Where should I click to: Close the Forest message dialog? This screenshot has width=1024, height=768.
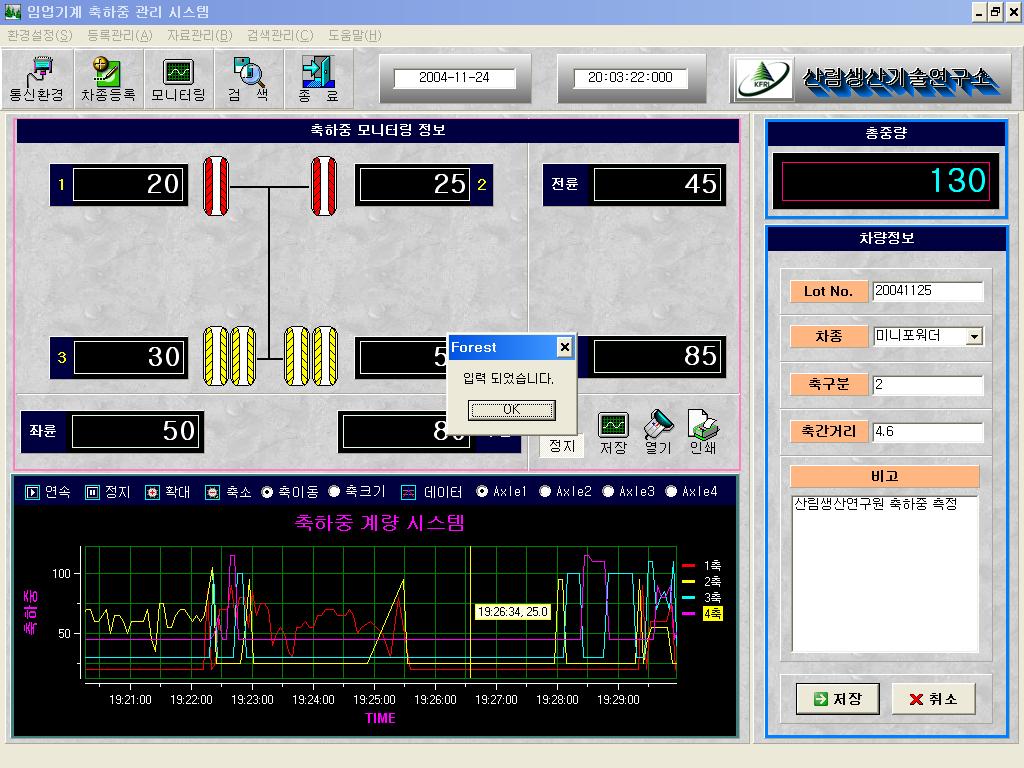pyautogui.click(x=565, y=347)
